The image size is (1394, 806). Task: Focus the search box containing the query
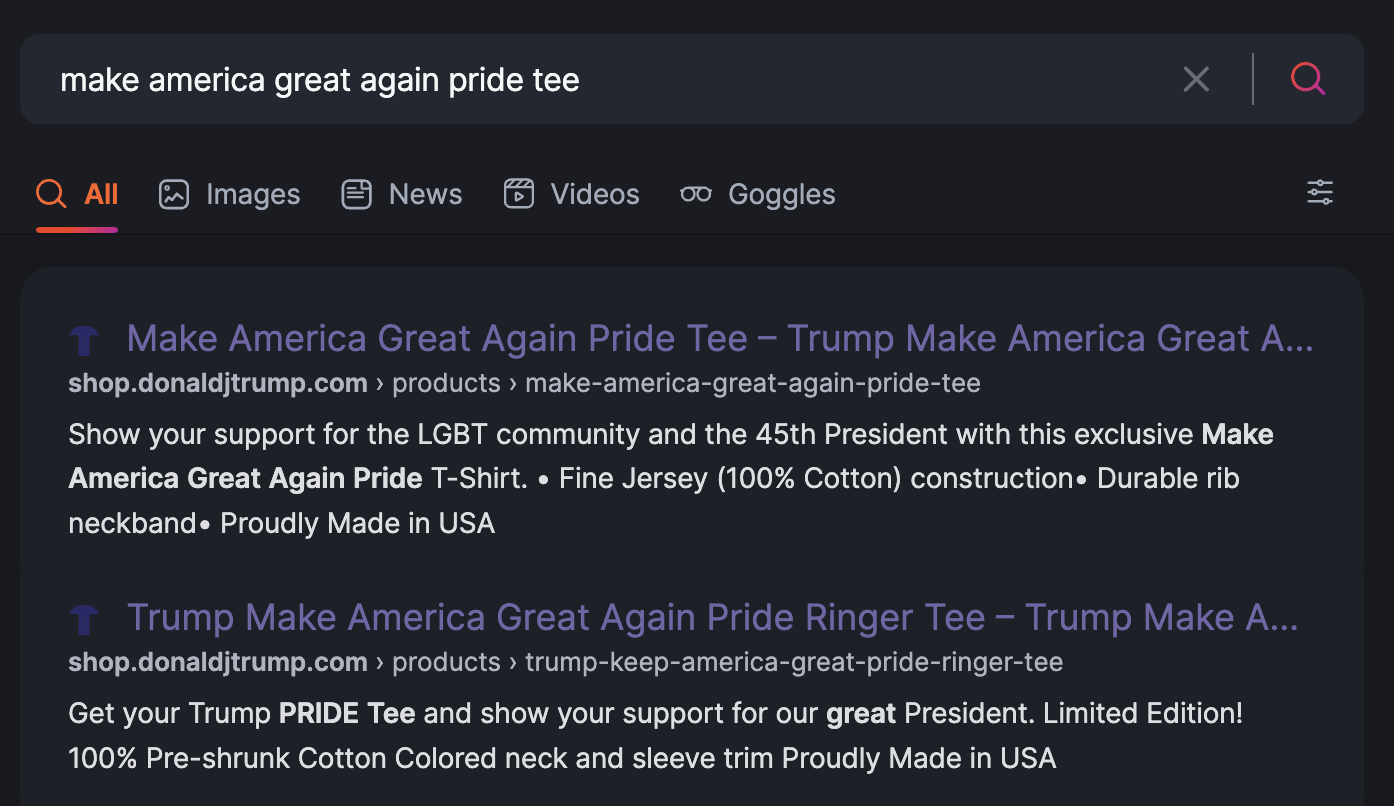(600, 80)
